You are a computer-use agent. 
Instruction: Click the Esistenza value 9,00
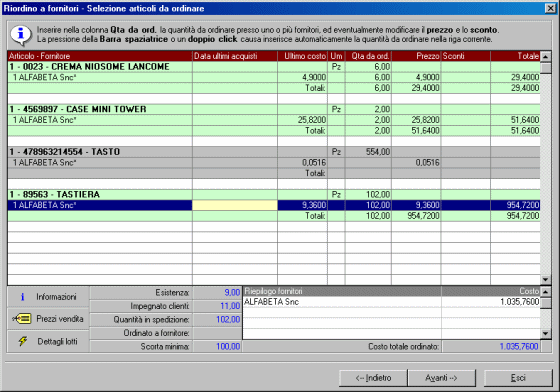pyautogui.click(x=218, y=293)
